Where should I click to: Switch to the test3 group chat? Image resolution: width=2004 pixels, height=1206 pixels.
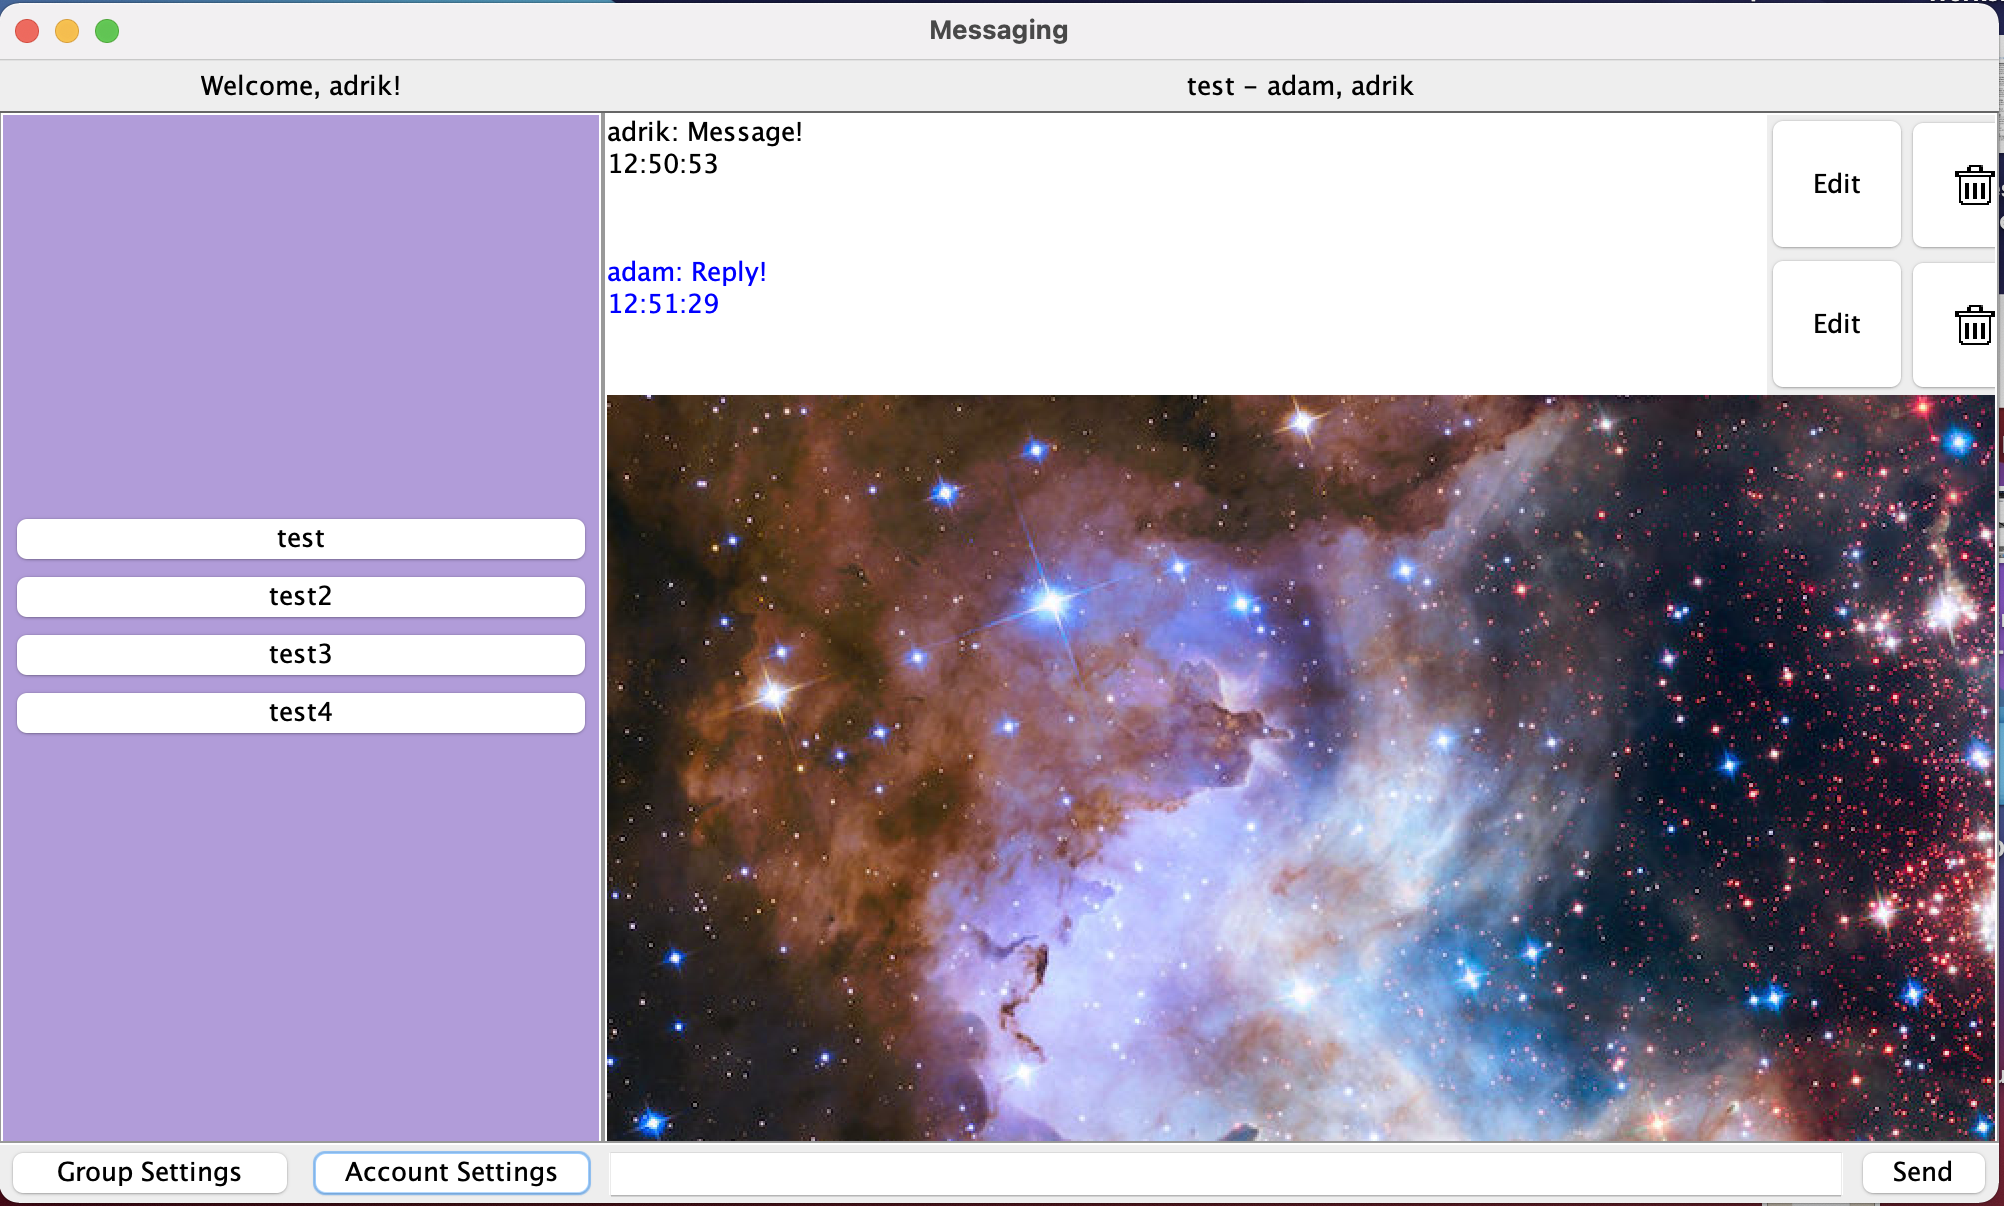click(x=300, y=655)
